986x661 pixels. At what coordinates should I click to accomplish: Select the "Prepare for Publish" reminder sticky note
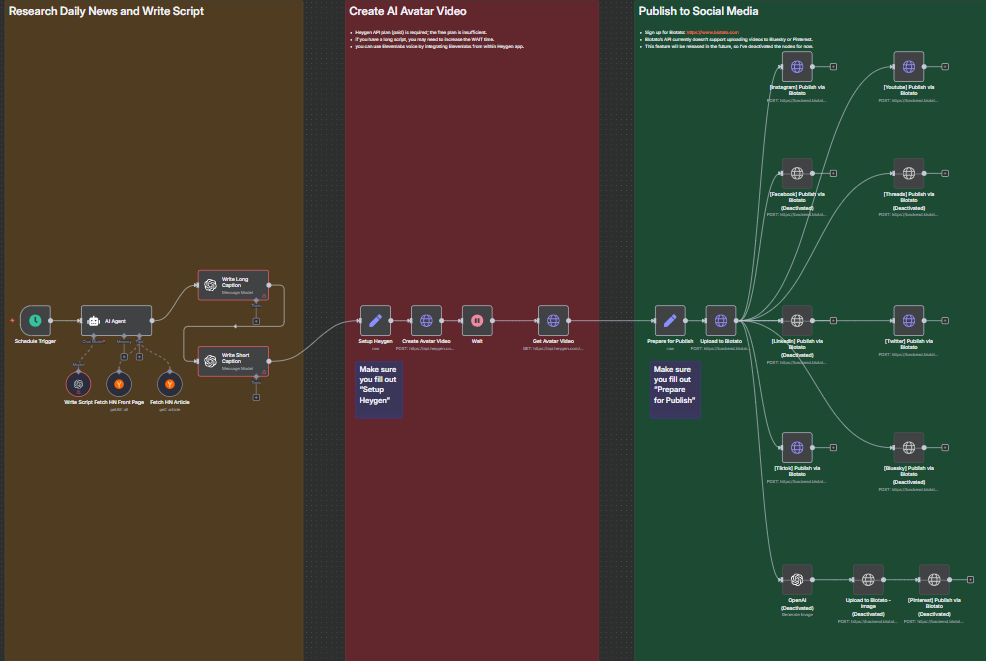[x=674, y=390]
